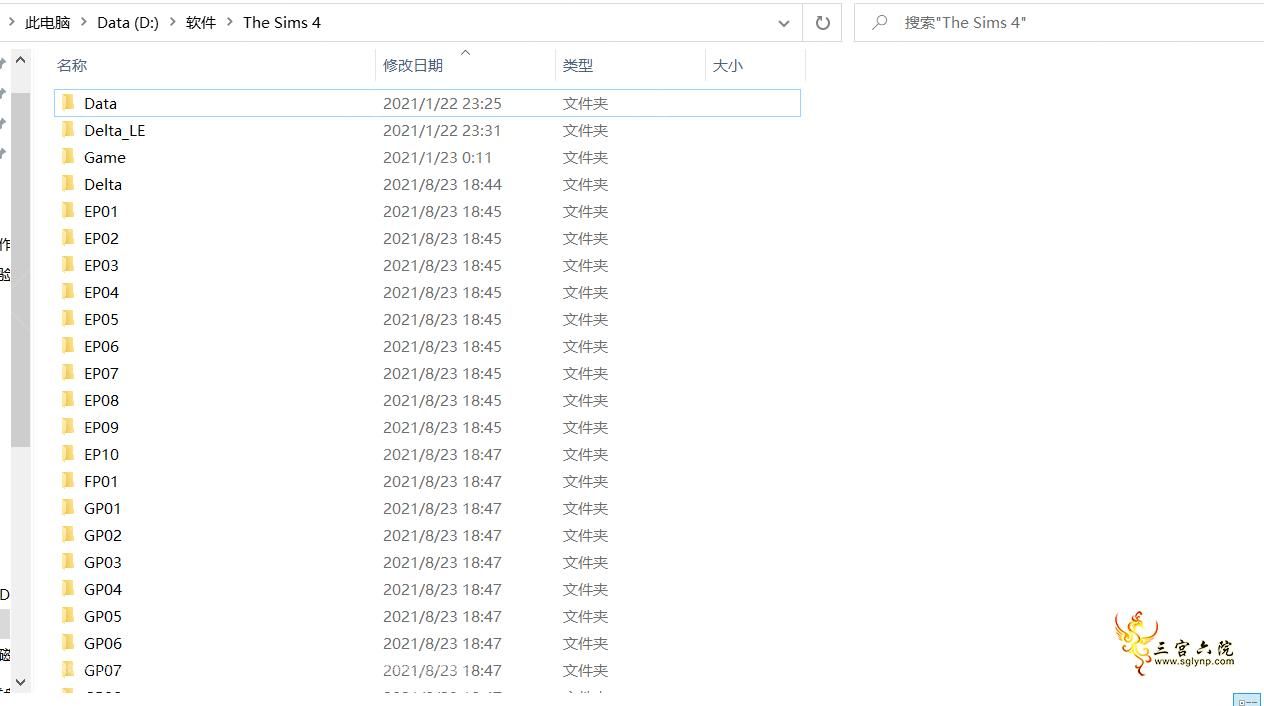This screenshot has height=706, width=1264.
Task: Click the Data folder icon
Action: 68,103
